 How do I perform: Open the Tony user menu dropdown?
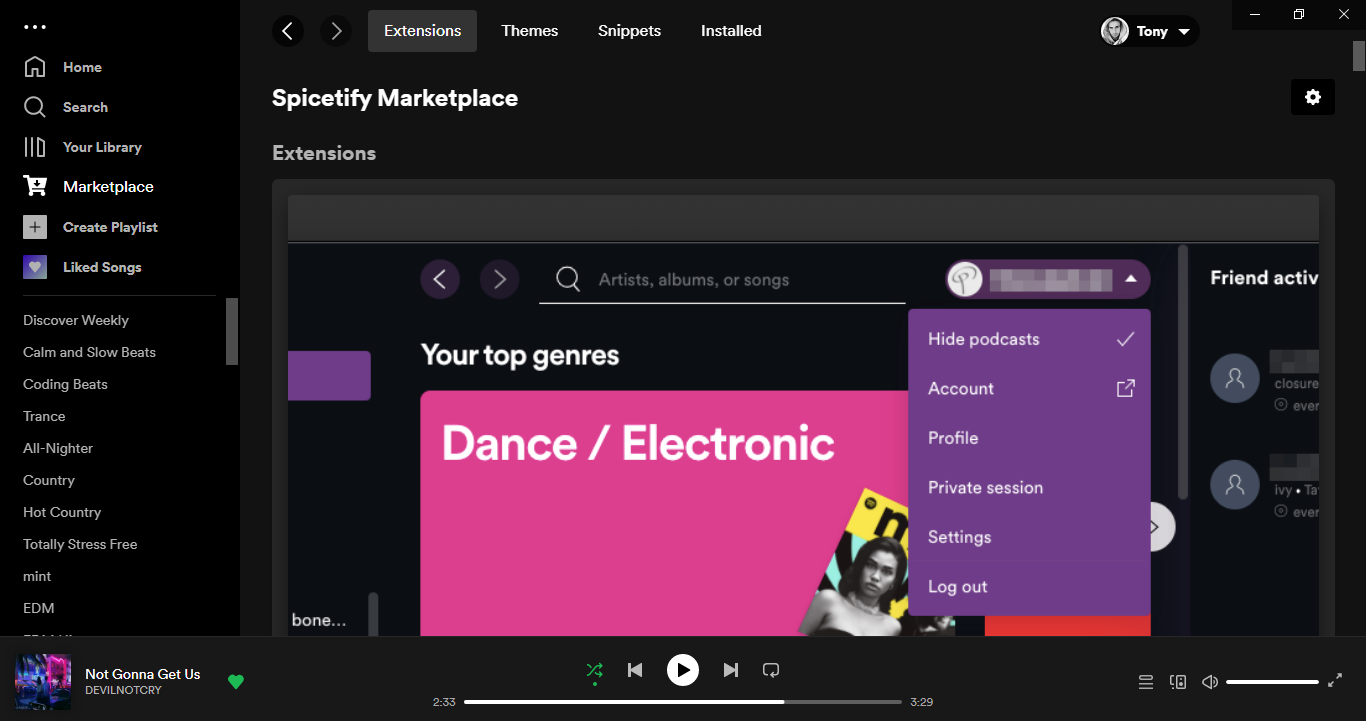click(x=1149, y=31)
